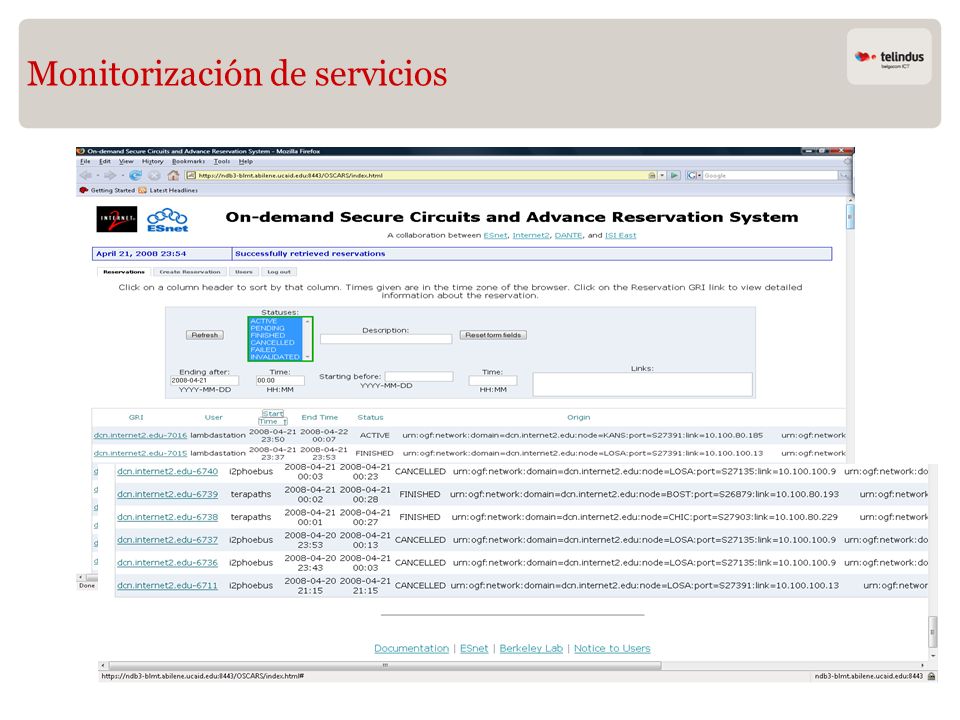Viewport: 960px width, 720px height.
Task: Click the Google search engine icon
Action: (x=692, y=175)
